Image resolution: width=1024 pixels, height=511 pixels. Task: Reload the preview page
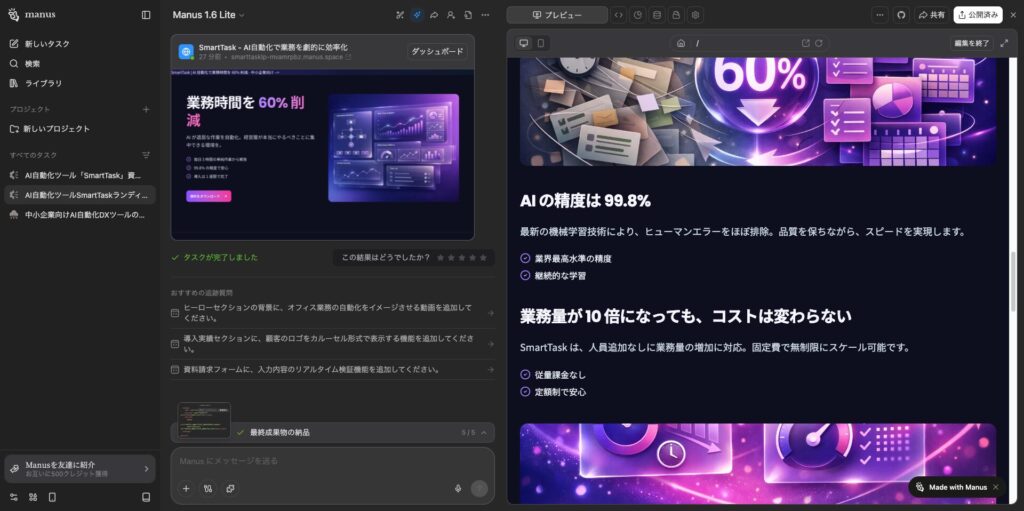(x=818, y=43)
